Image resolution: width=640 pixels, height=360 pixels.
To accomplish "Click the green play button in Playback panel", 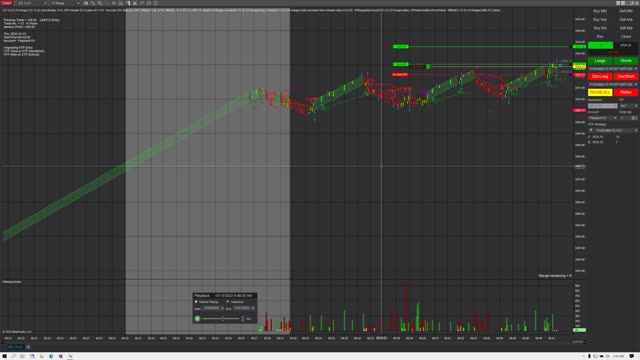I will point(197,318).
